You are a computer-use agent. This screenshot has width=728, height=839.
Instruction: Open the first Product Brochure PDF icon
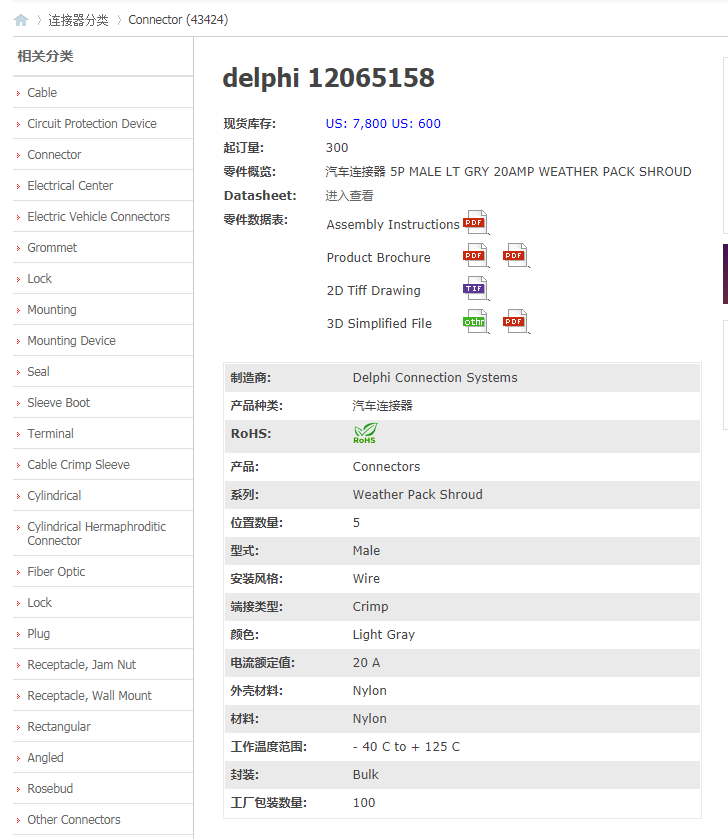[x=476, y=255]
